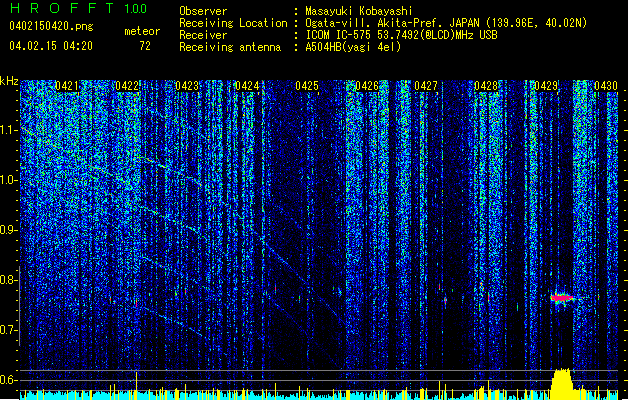The width and height of the screenshot is (629, 400).
Task: Click the 0.9 frequency axis label
Action: tap(8, 230)
